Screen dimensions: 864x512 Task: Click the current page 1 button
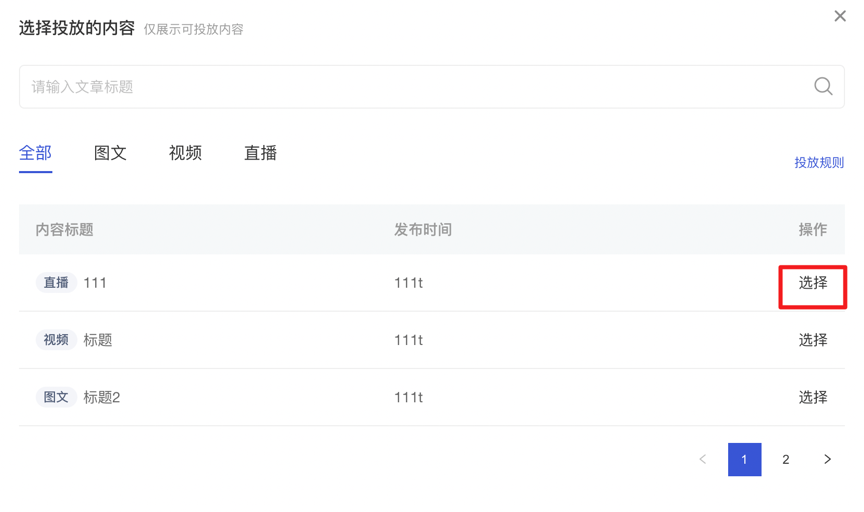pyautogui.click(x=744, y=459)
